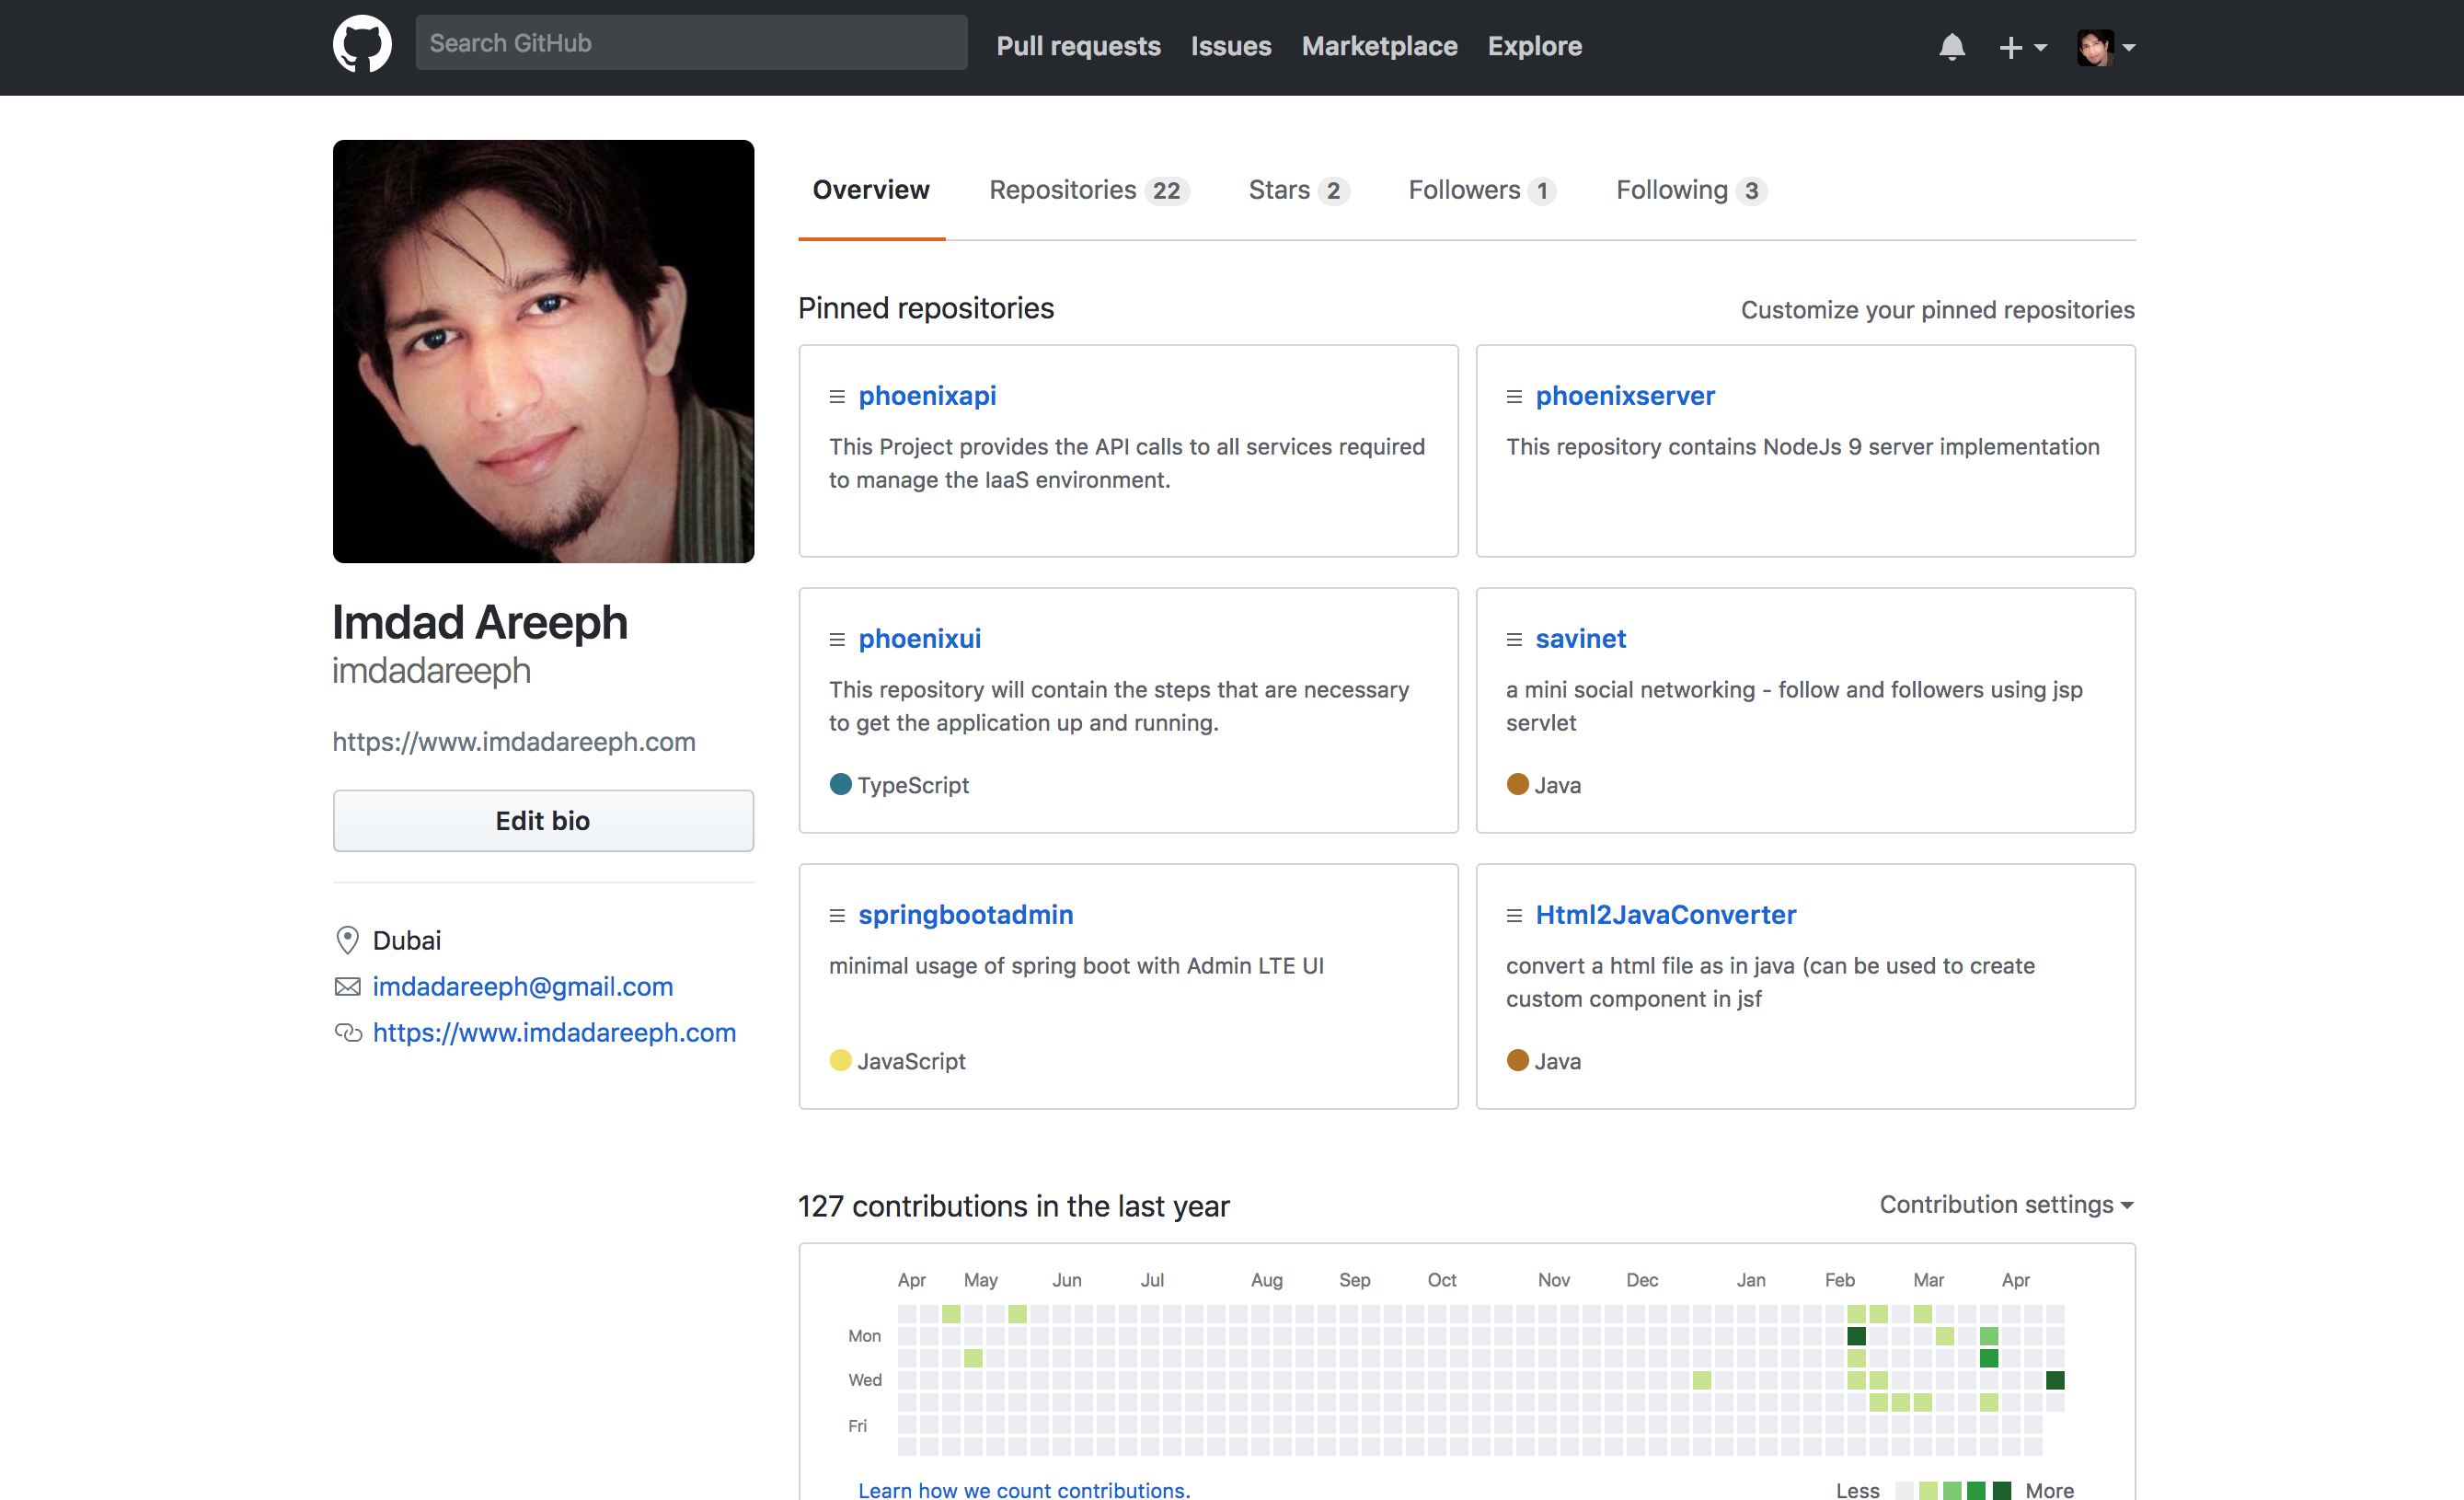Click grip icon next to savinet
The image size is (2464, 1500).
[x=1514, y=640]
